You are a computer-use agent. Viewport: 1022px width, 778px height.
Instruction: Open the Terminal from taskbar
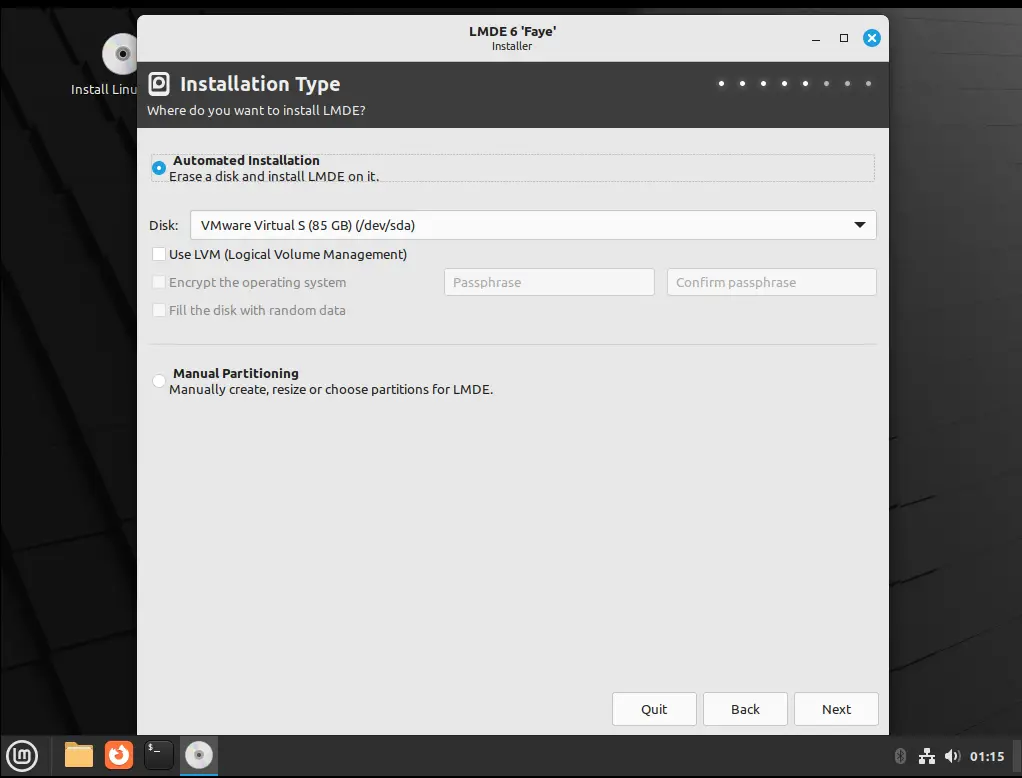158,756
